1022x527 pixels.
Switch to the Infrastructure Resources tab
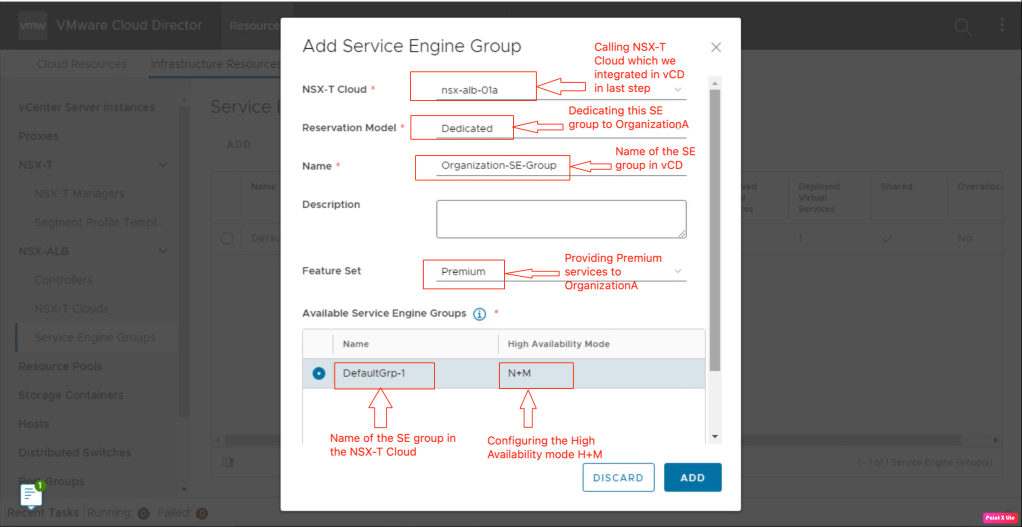tap(214, 64)
